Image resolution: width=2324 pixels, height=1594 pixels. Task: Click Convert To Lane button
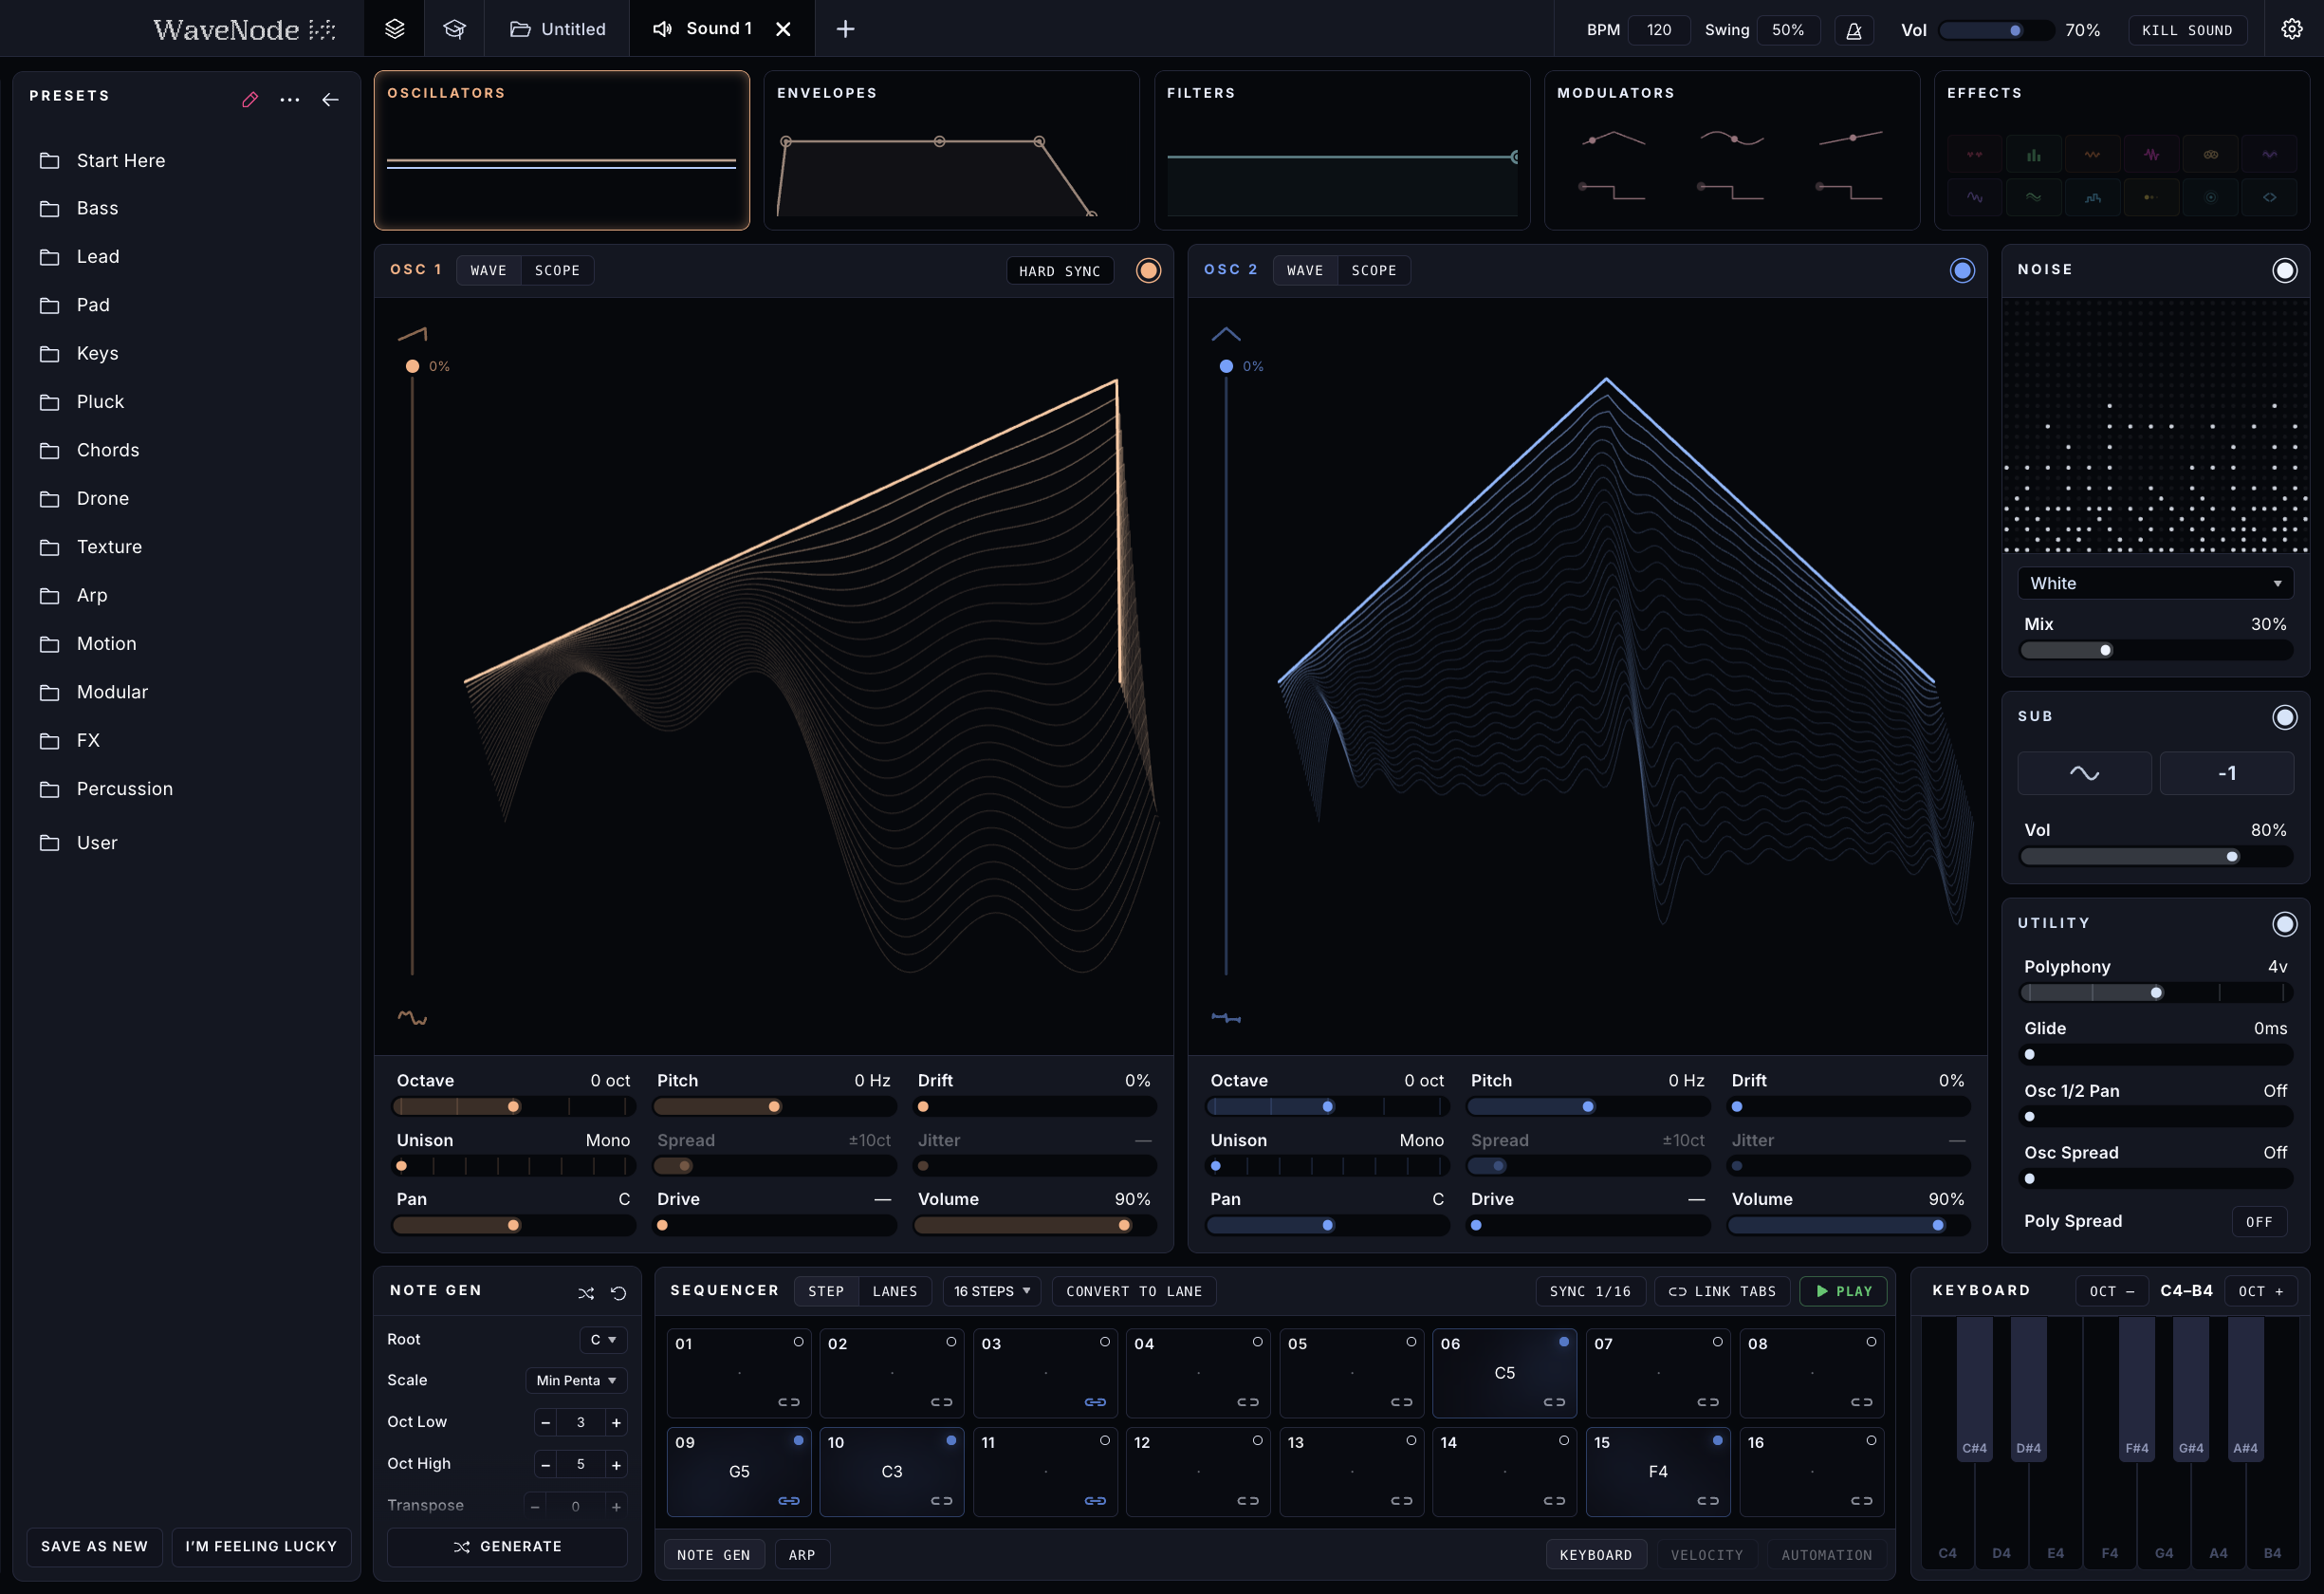[1134, 1291]
